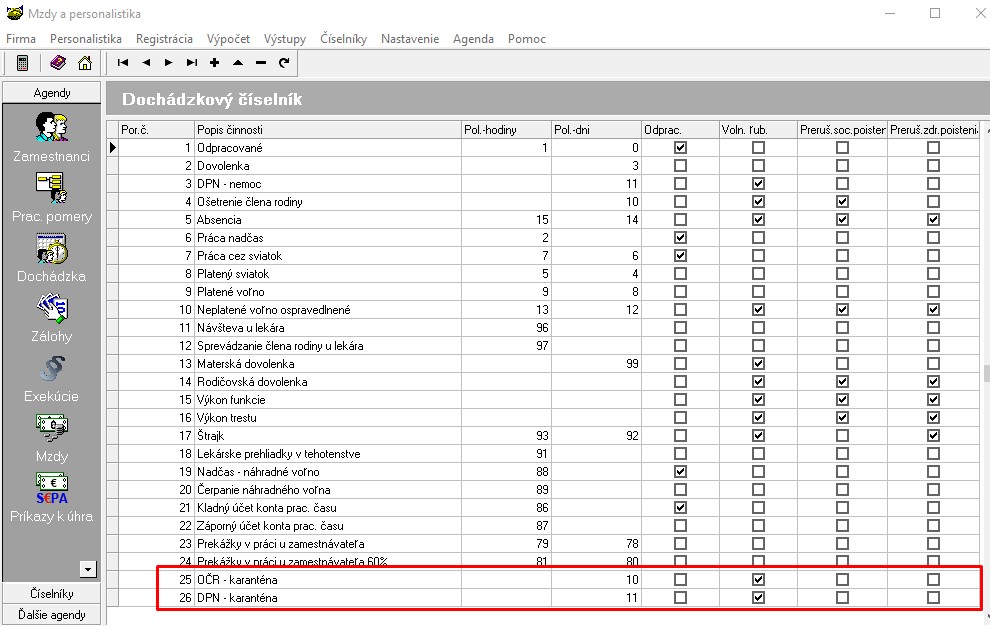Open the calculator tool in toolbar
990x626 pixels.
[x=23, y=63]
